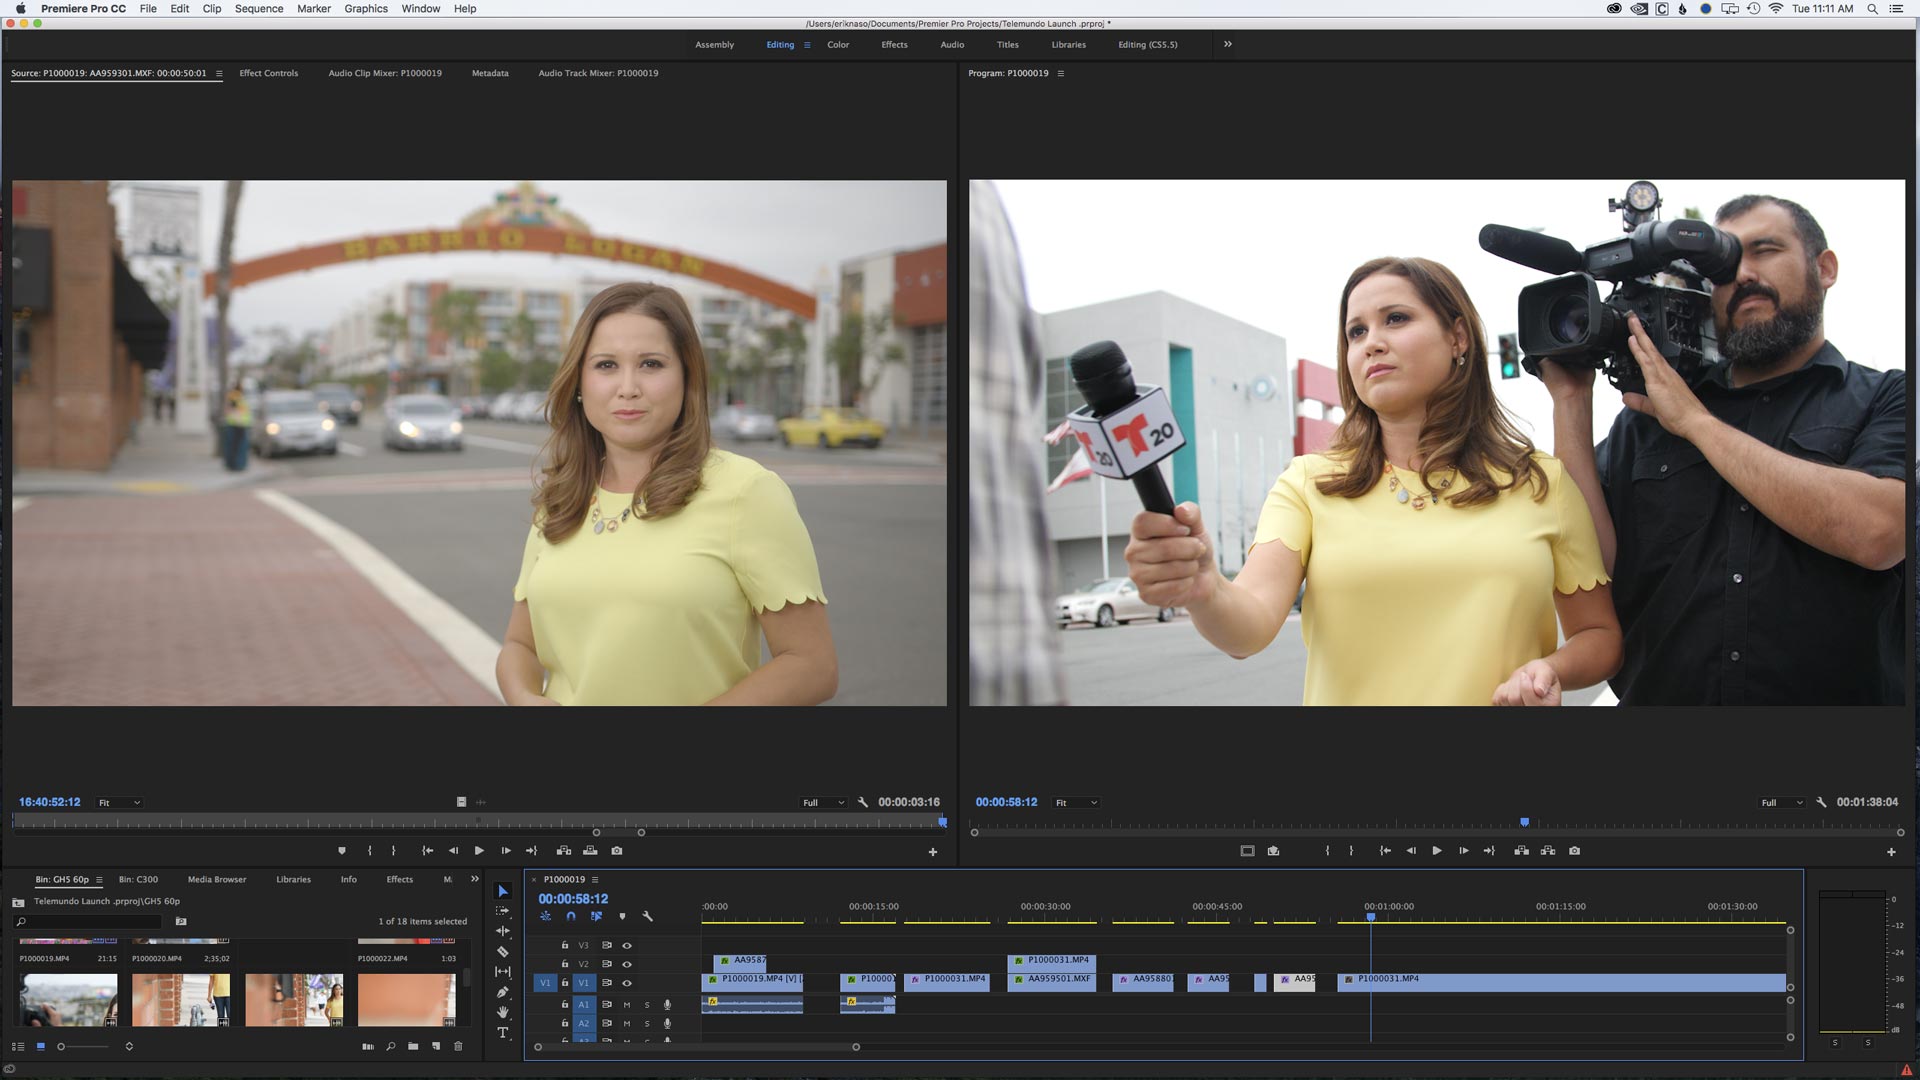Image resolution: width=1920 pixels, height=1080 pixels.
Task: Mute audio track A1
Action: pos(627,1004)
